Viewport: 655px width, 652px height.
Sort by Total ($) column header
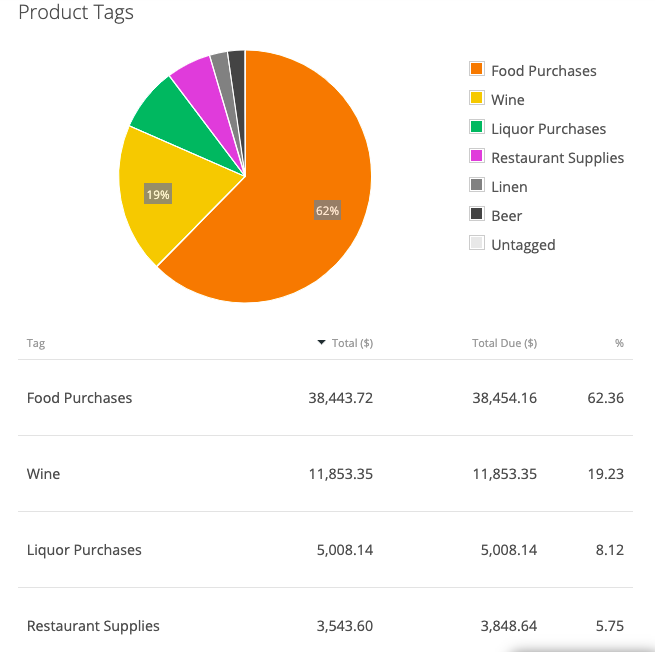tap(352, 343)
